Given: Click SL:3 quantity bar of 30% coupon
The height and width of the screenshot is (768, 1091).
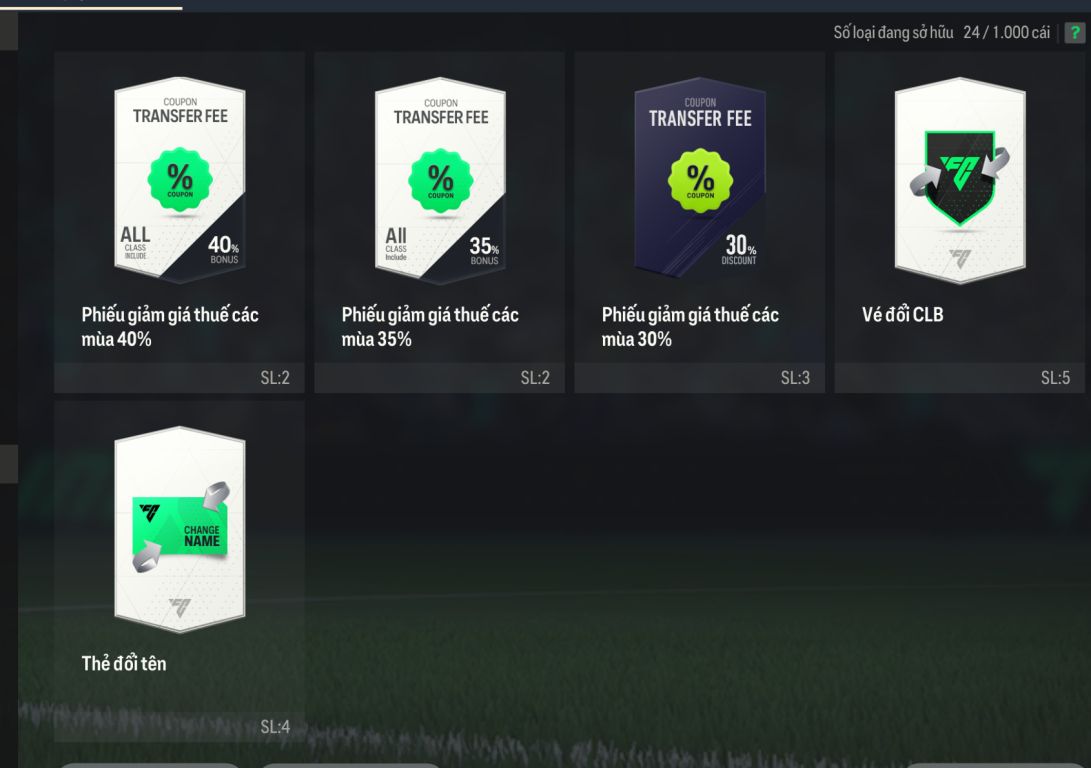Looking at the screenshot, I should (699, 378).
